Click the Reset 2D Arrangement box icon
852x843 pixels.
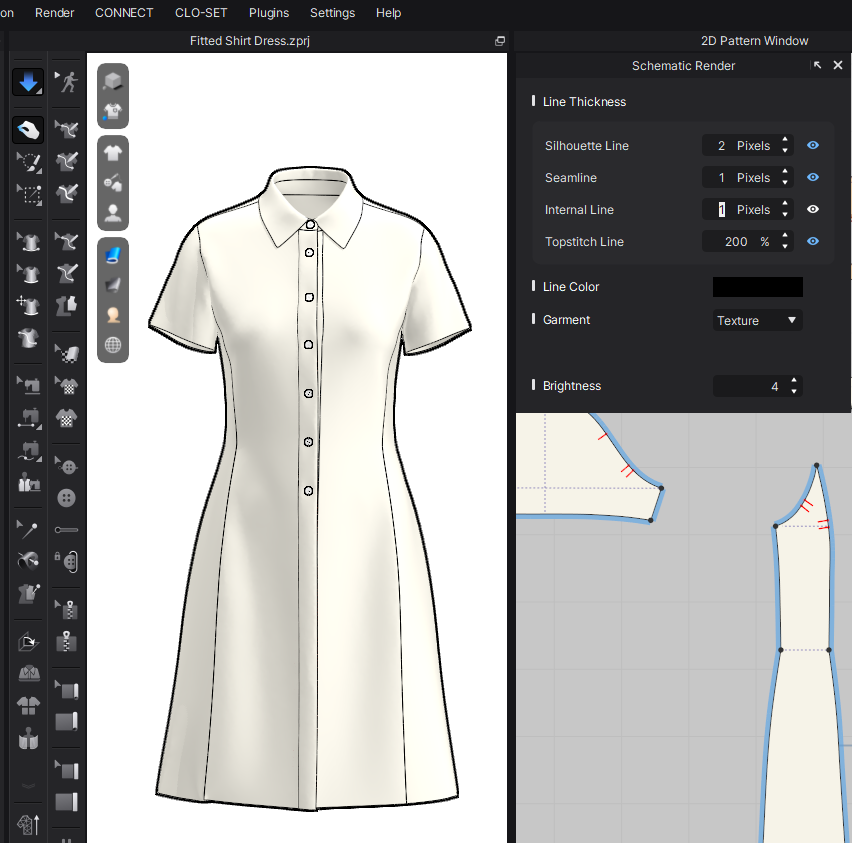(28, 642)
